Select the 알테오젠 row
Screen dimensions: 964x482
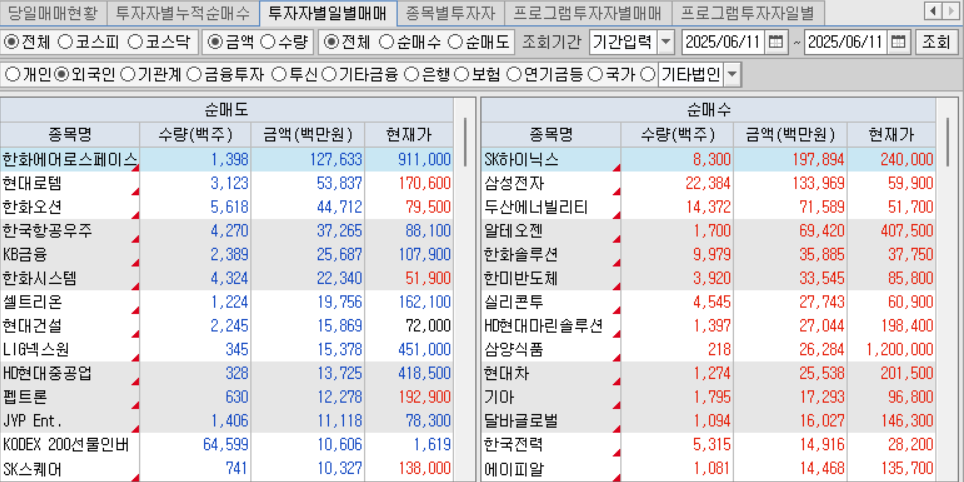point(708,231)
